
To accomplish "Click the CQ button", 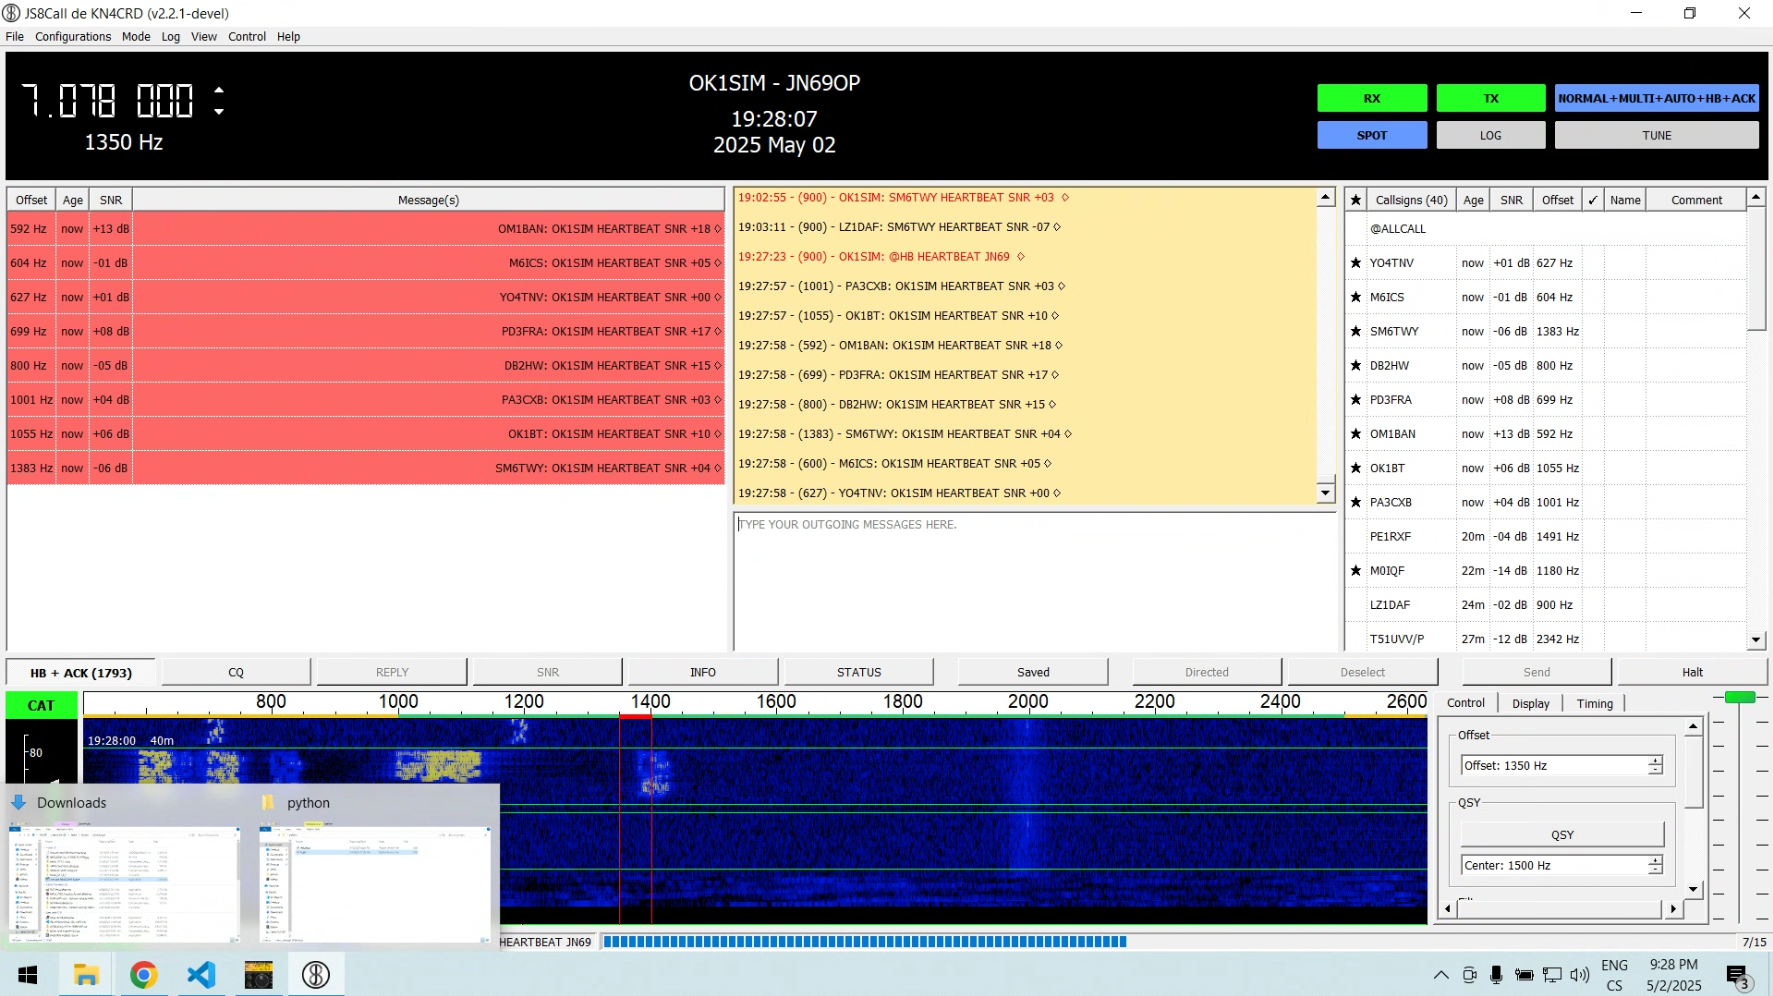I will [236, 673].
